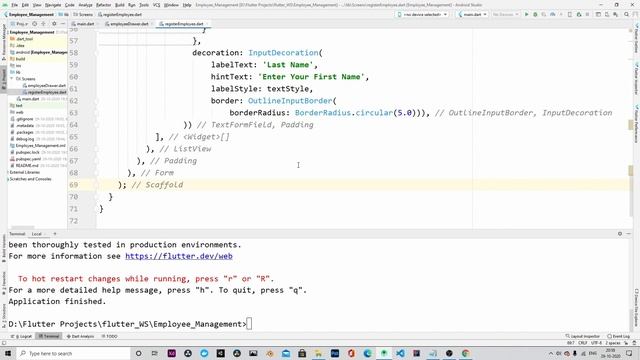The image size is (640, 360).
Task: Hide the Terminal panel with minus icon
Action: 629,233
